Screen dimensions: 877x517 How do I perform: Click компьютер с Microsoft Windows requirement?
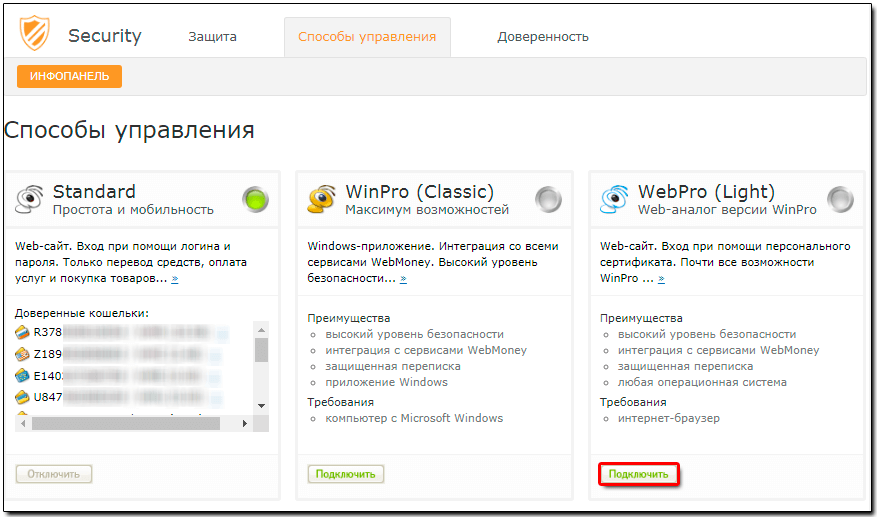point(414,418)
